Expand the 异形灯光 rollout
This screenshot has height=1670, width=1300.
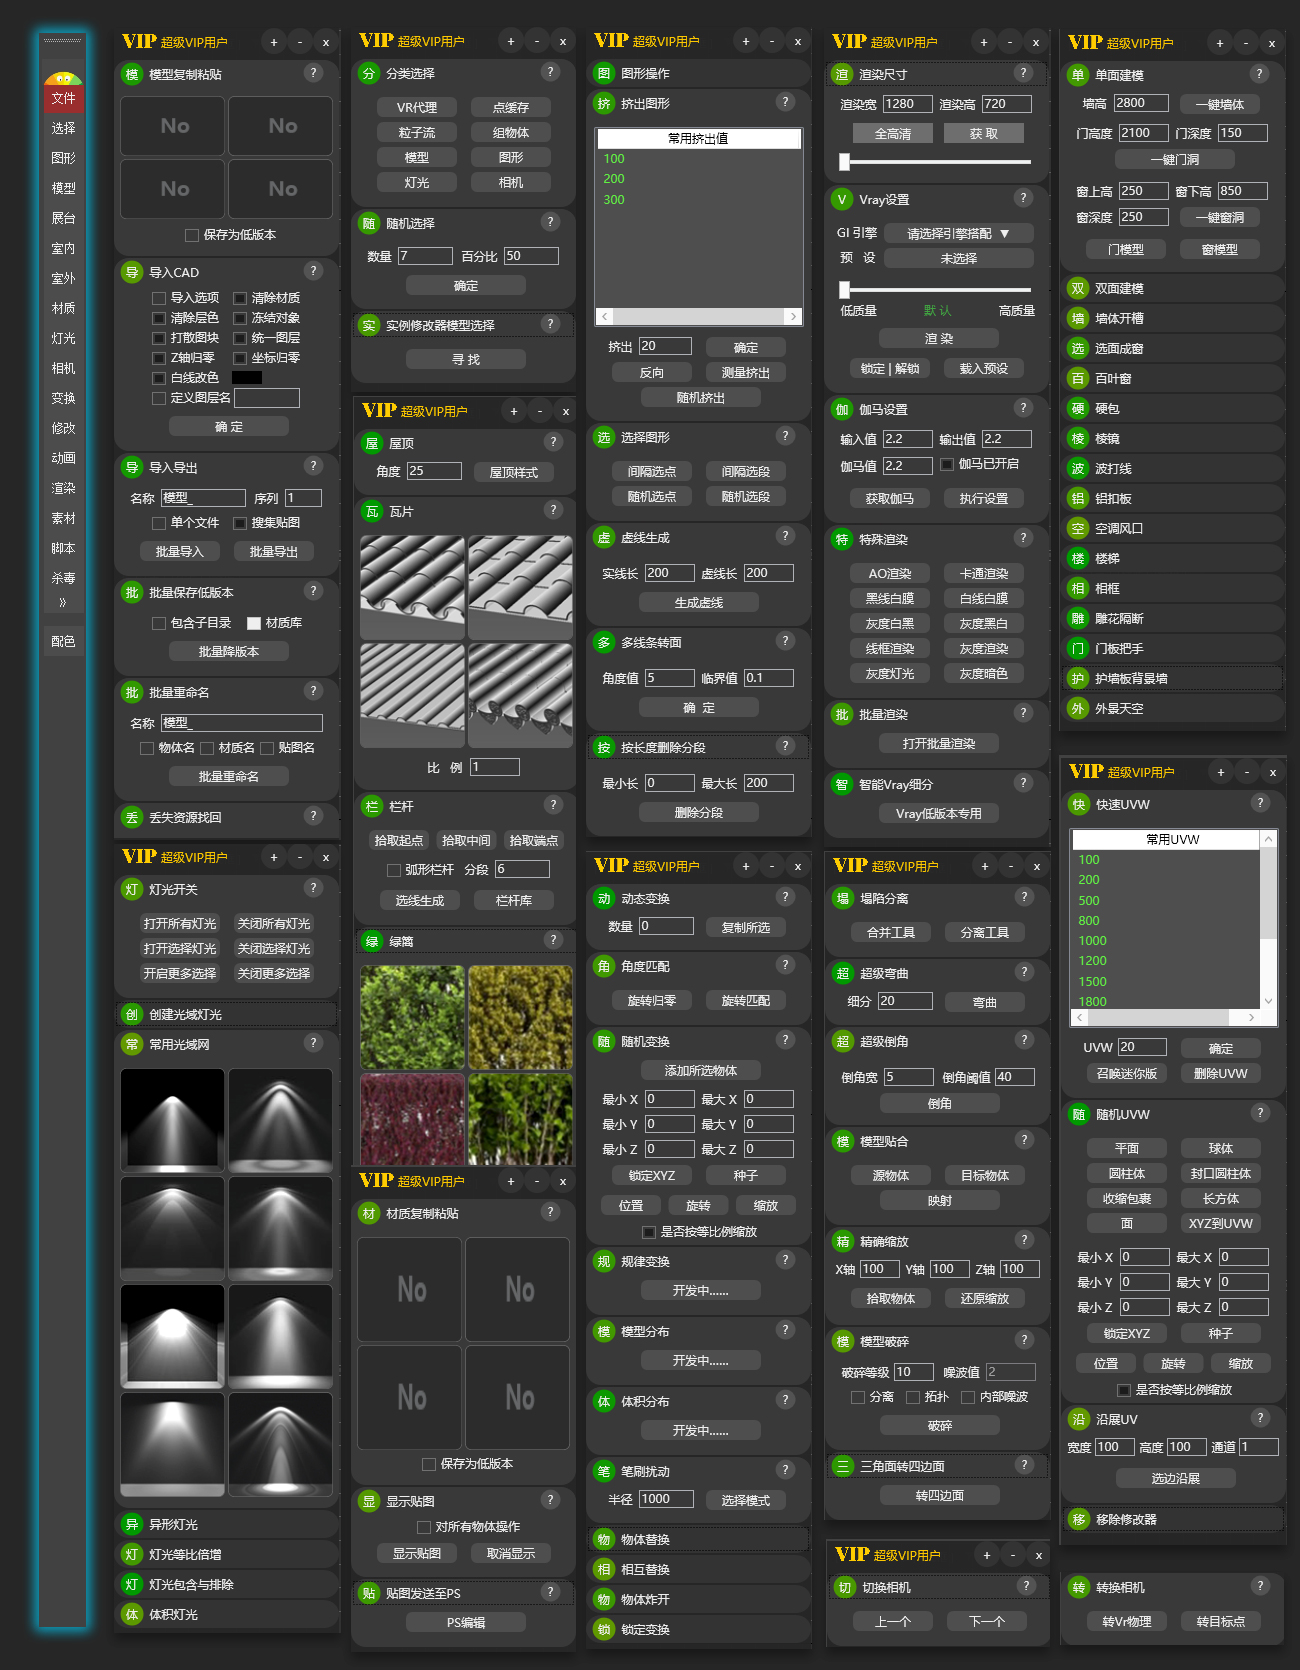click(227, 1524)
